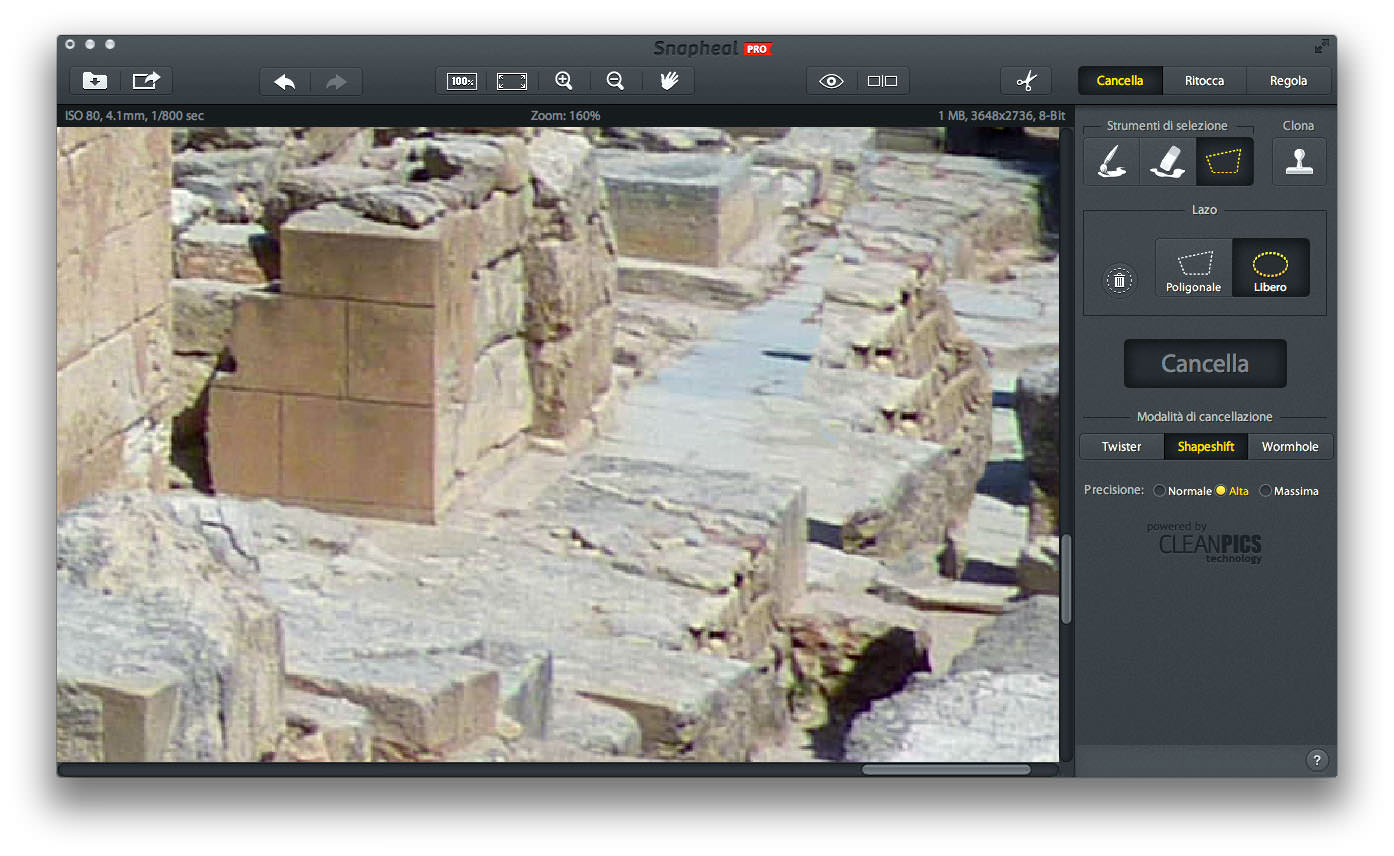Click the redo arrow icon
The height and width of the screenshot is (856, 1394).
click(x=336, y=81)
